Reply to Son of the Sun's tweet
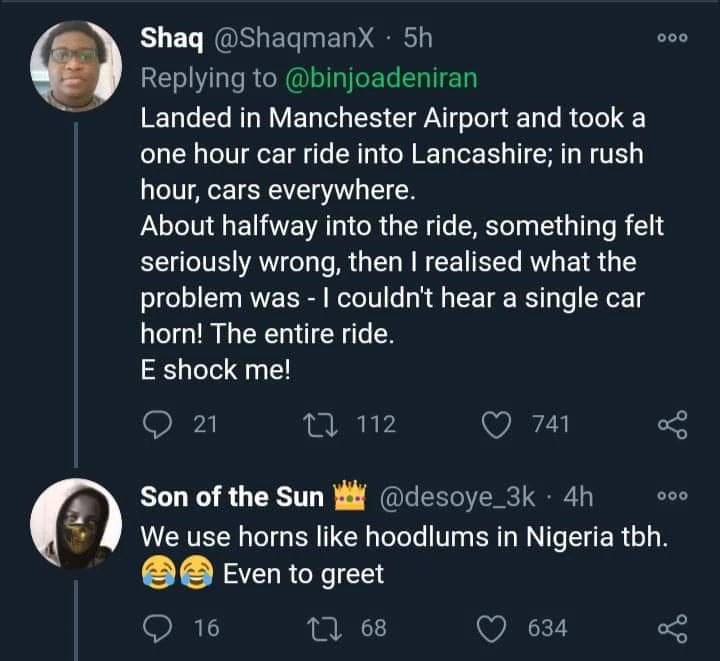The image size is (720, 661). 160,628
